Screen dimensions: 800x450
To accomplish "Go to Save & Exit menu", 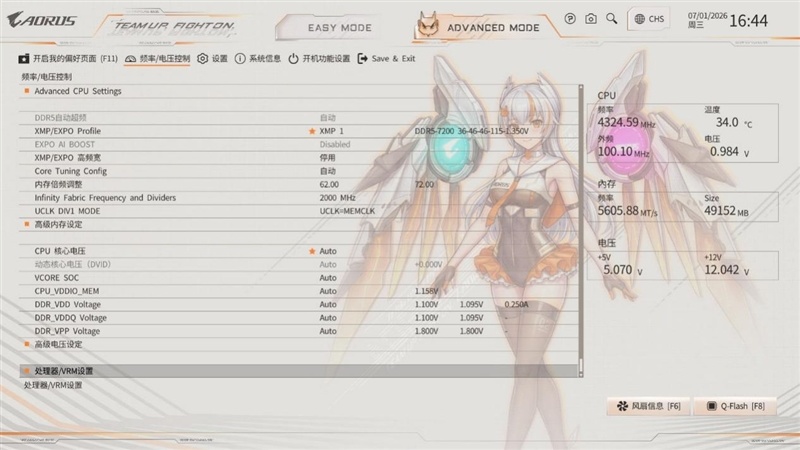I will (386, 59).
